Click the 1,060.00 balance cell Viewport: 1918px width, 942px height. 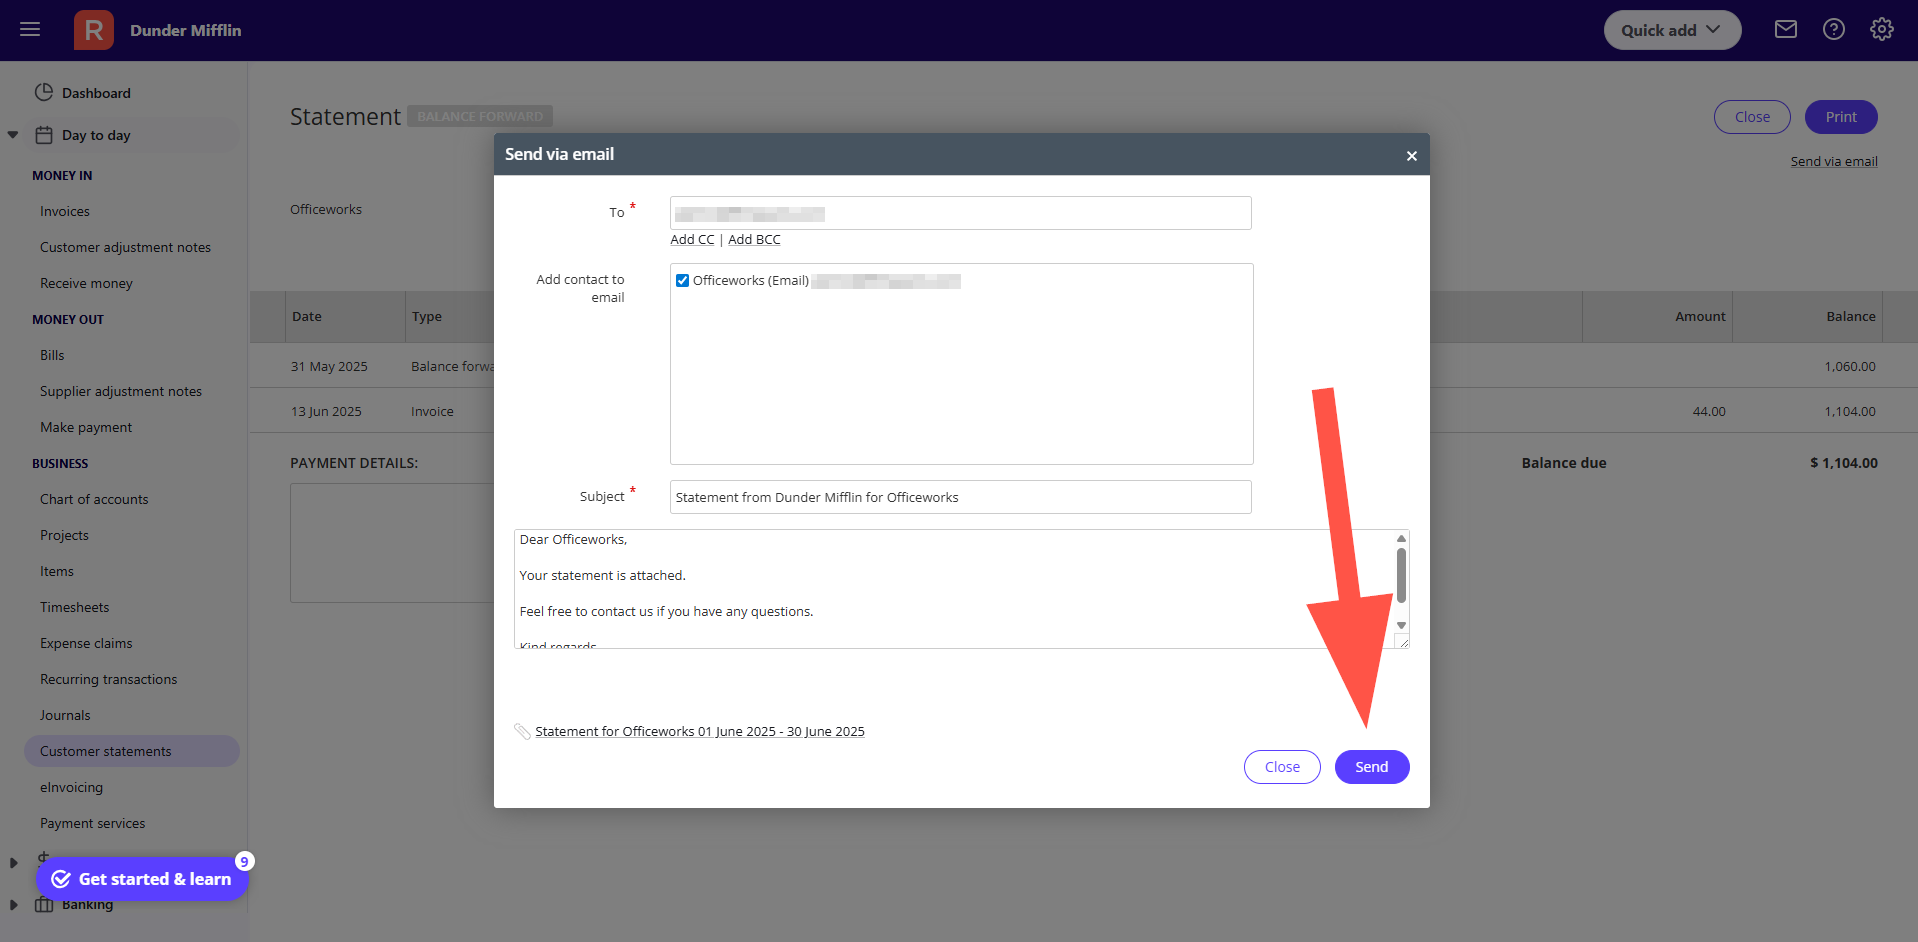coord(1850,366)
